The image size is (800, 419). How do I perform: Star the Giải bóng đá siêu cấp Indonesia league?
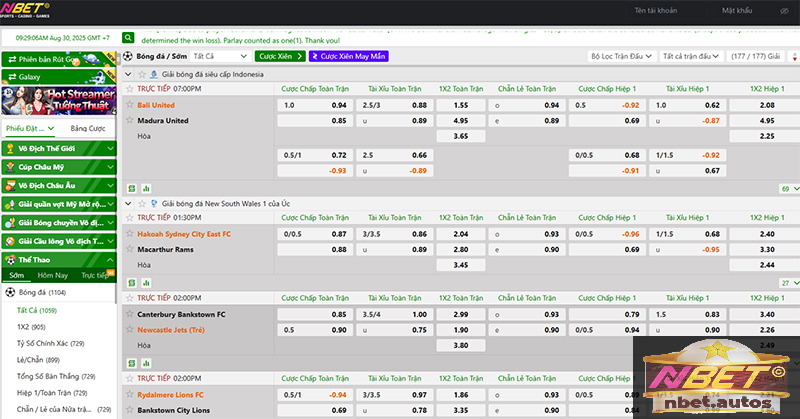click(x=140, y=74)
